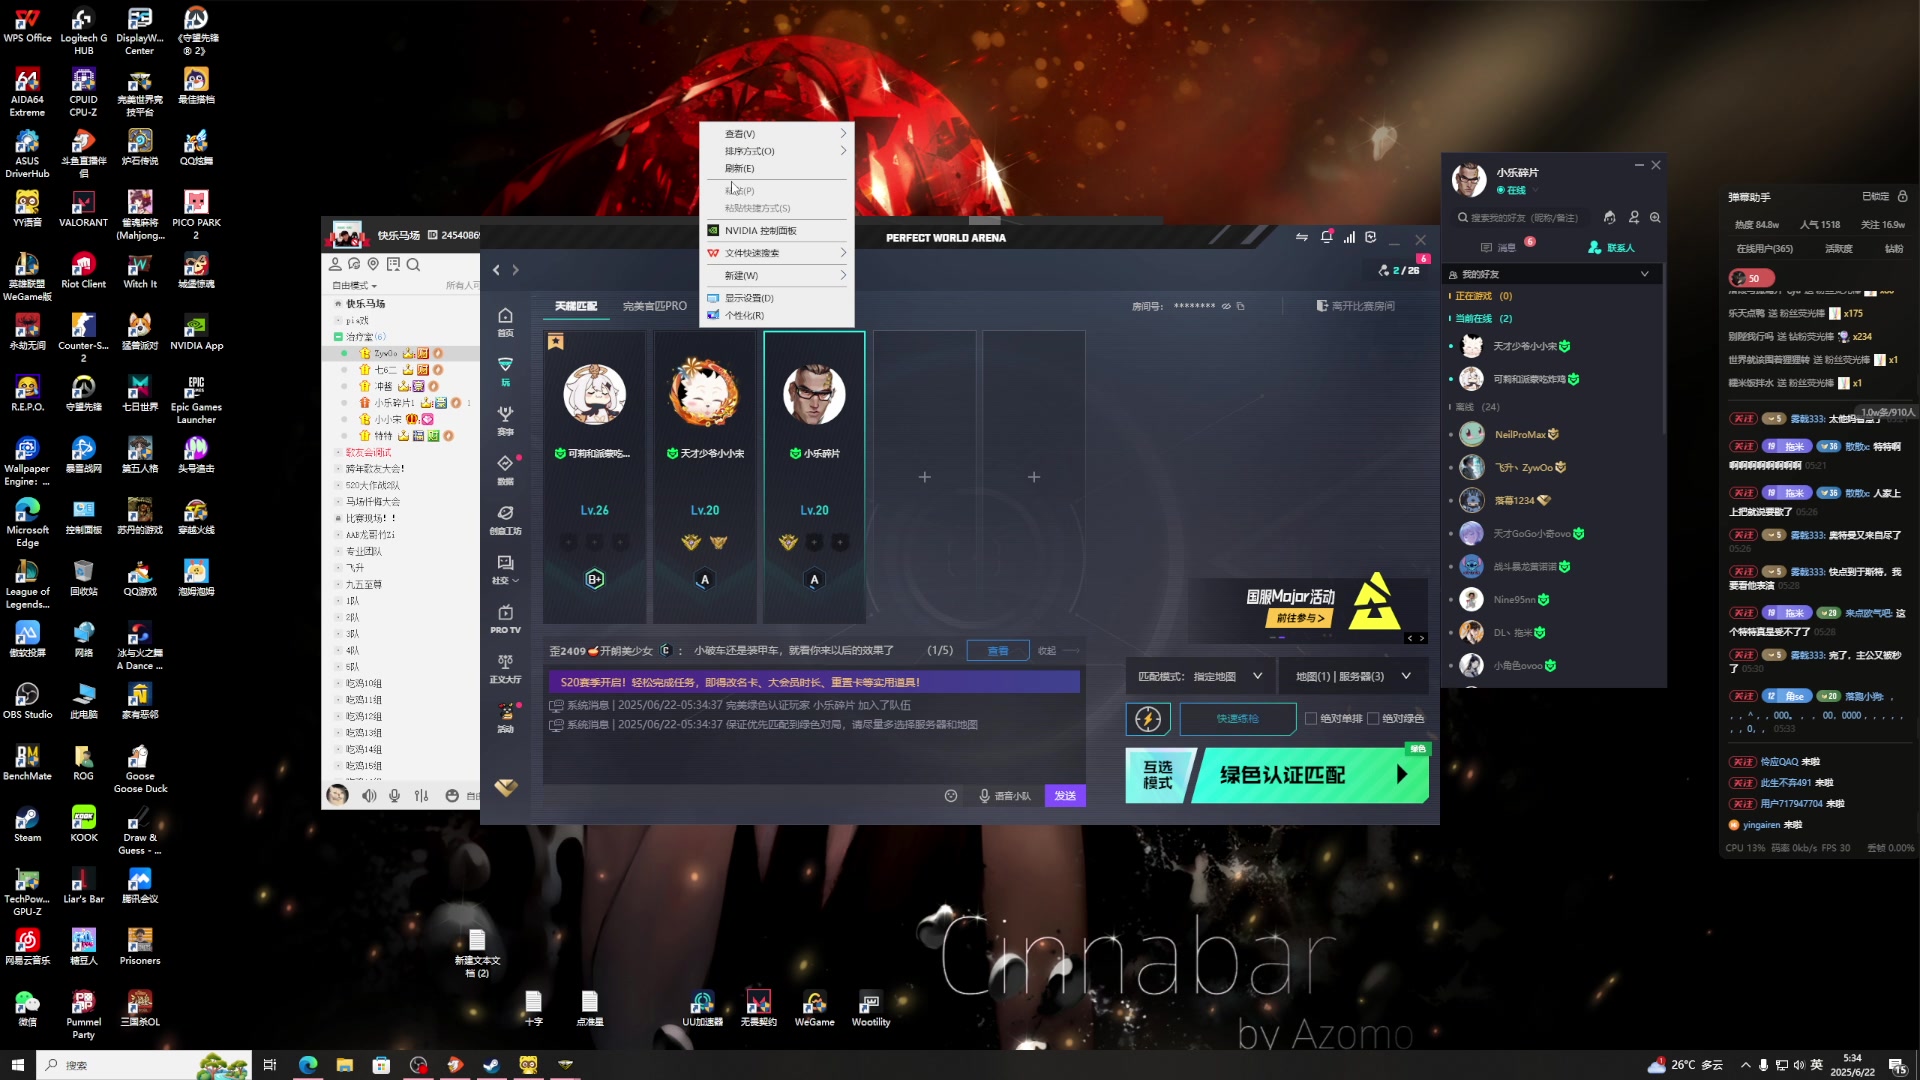Expand the 新建(W) context submenu
The width and height of the screenshot is (1920, 1080).
[x=778, y=276]
